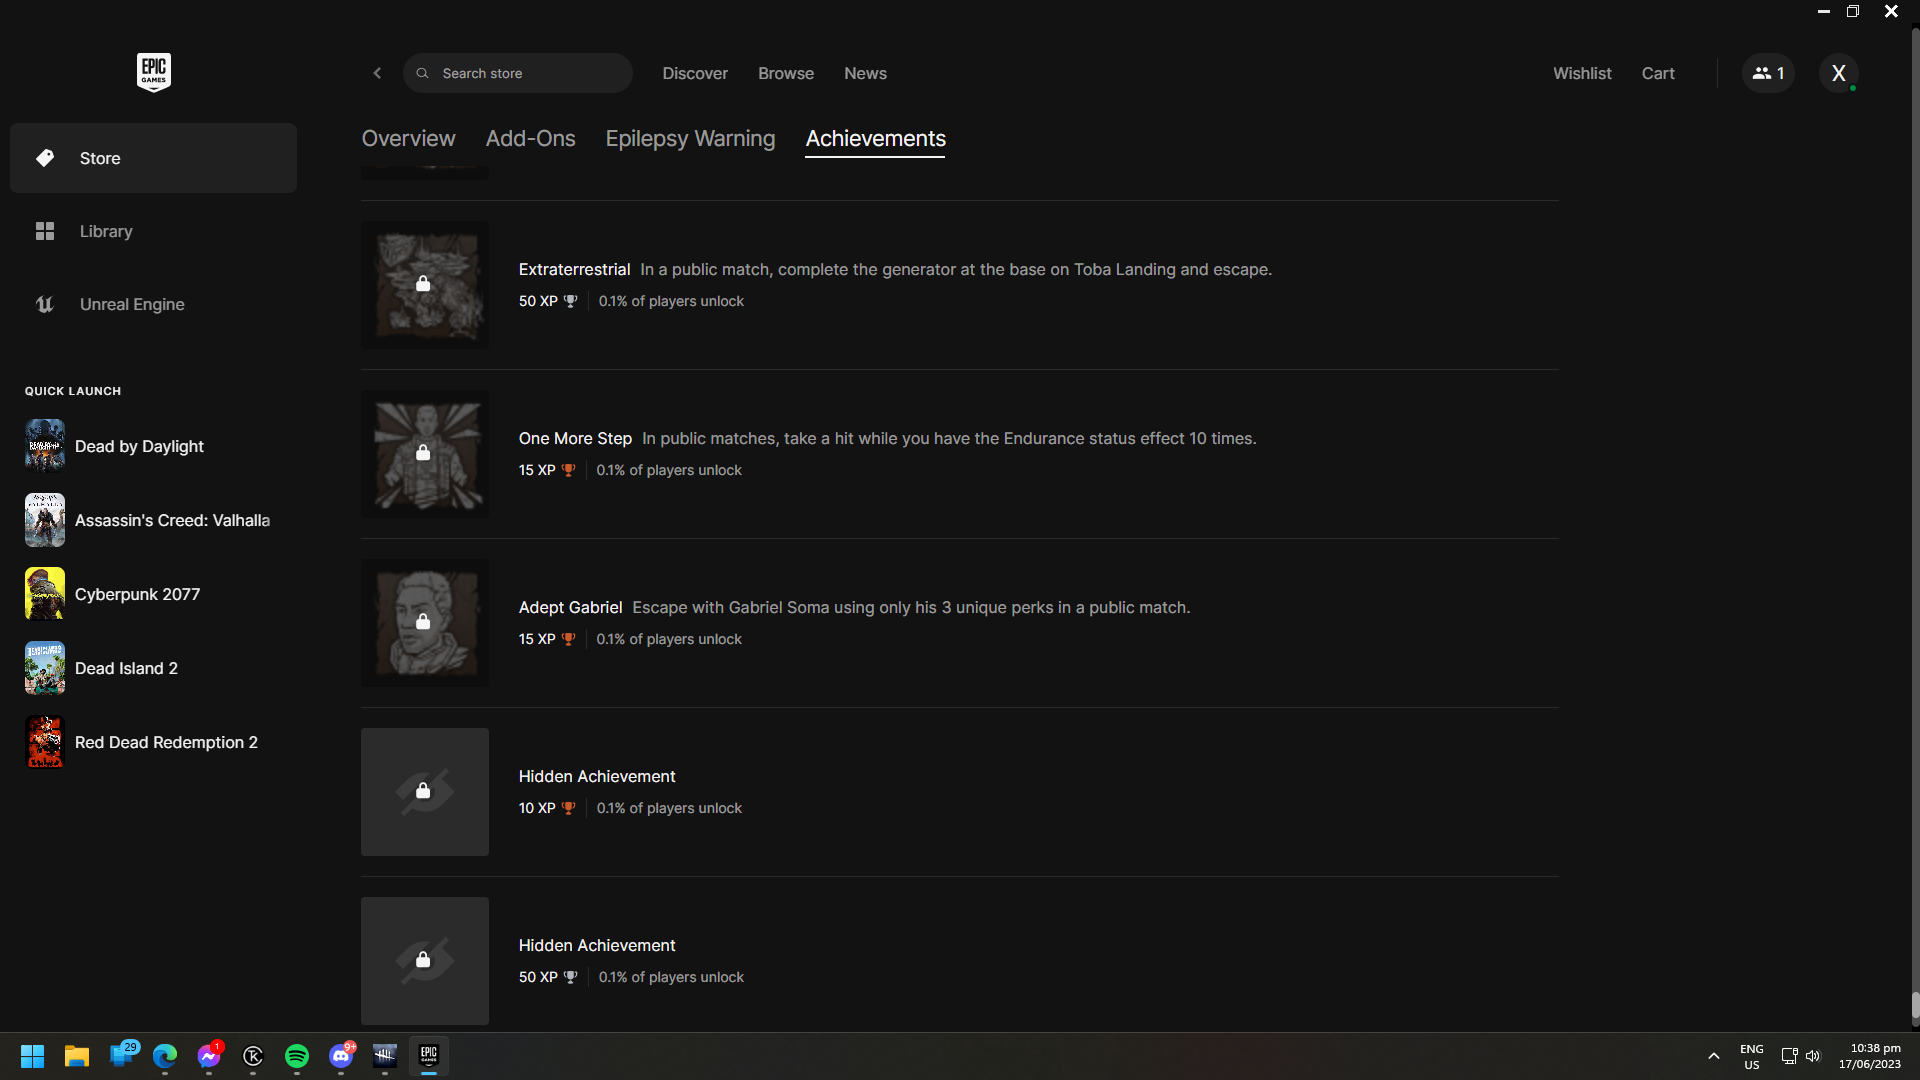Open the Windows Start menu
The height and width of the screenshot is (1080, 1920).
coord(32,1056)
